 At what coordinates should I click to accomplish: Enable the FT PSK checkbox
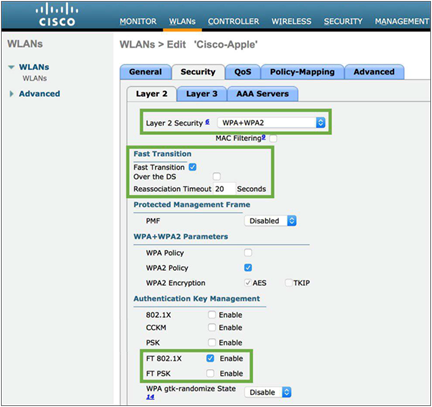point(210,373)
